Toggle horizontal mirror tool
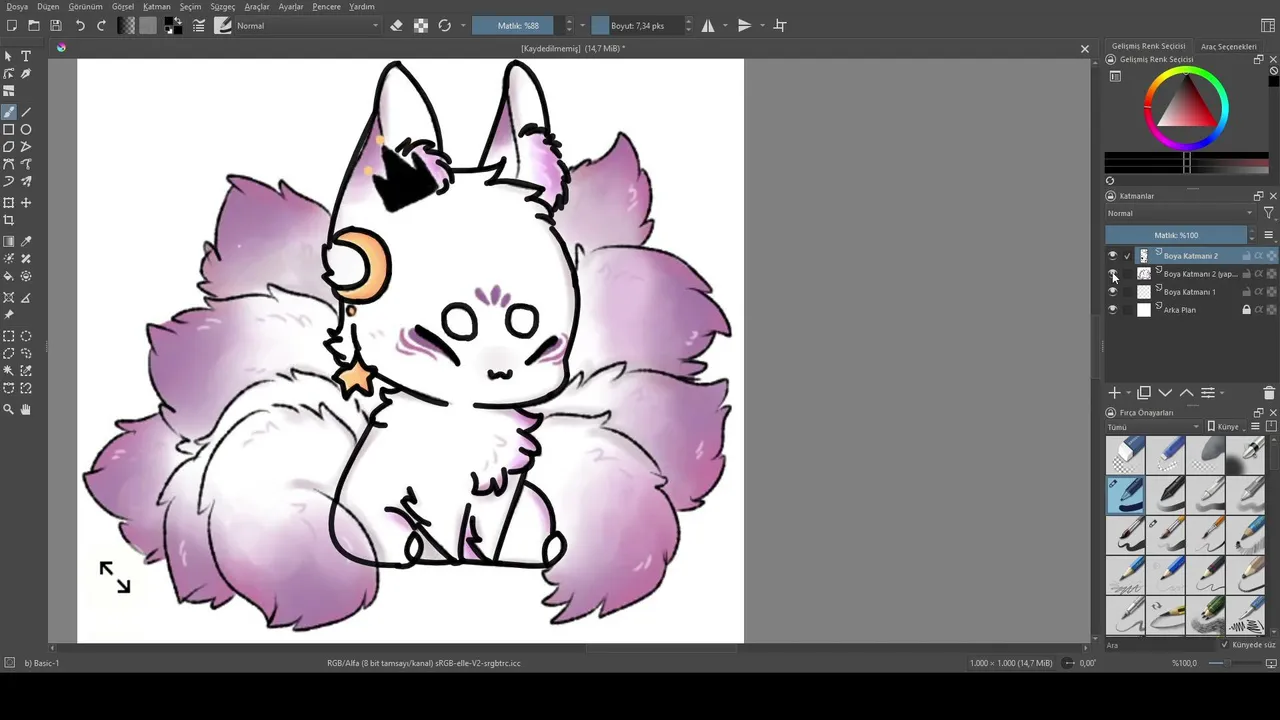Viewport: 1280px width, 720px height. pyautogui.click(x=708, y=25)
